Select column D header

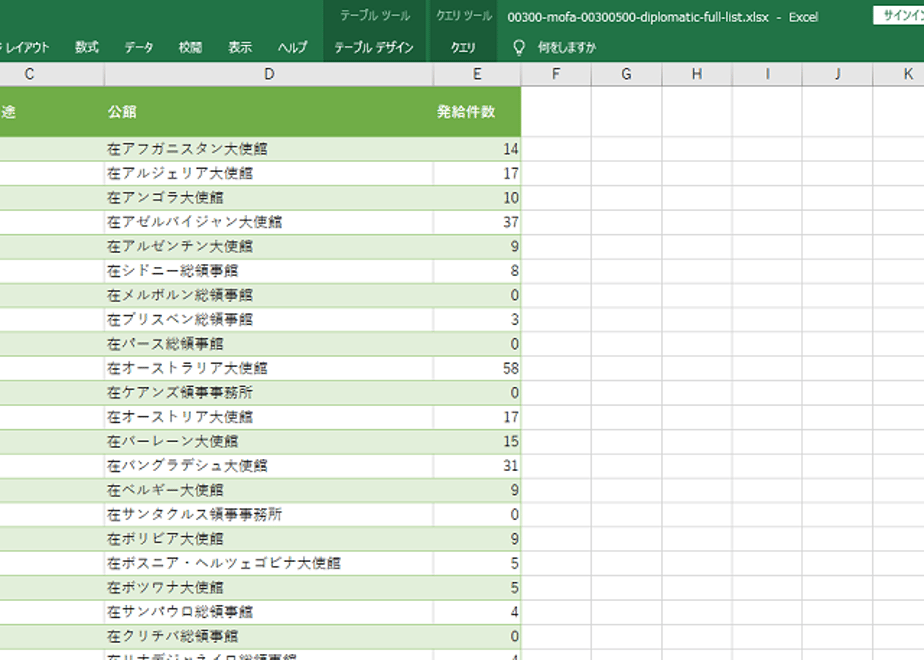269,74
